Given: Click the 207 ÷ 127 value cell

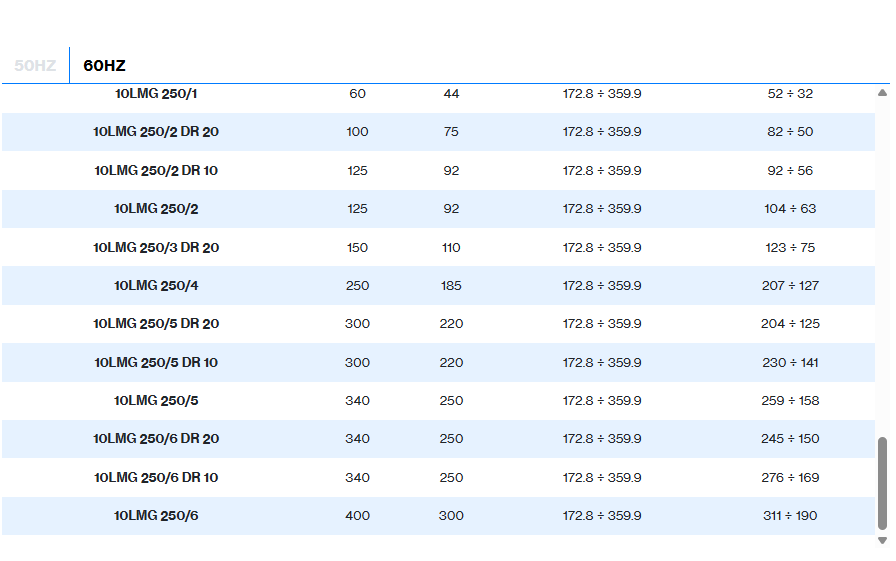Looking at the screenshot, I should pos(789,286).
